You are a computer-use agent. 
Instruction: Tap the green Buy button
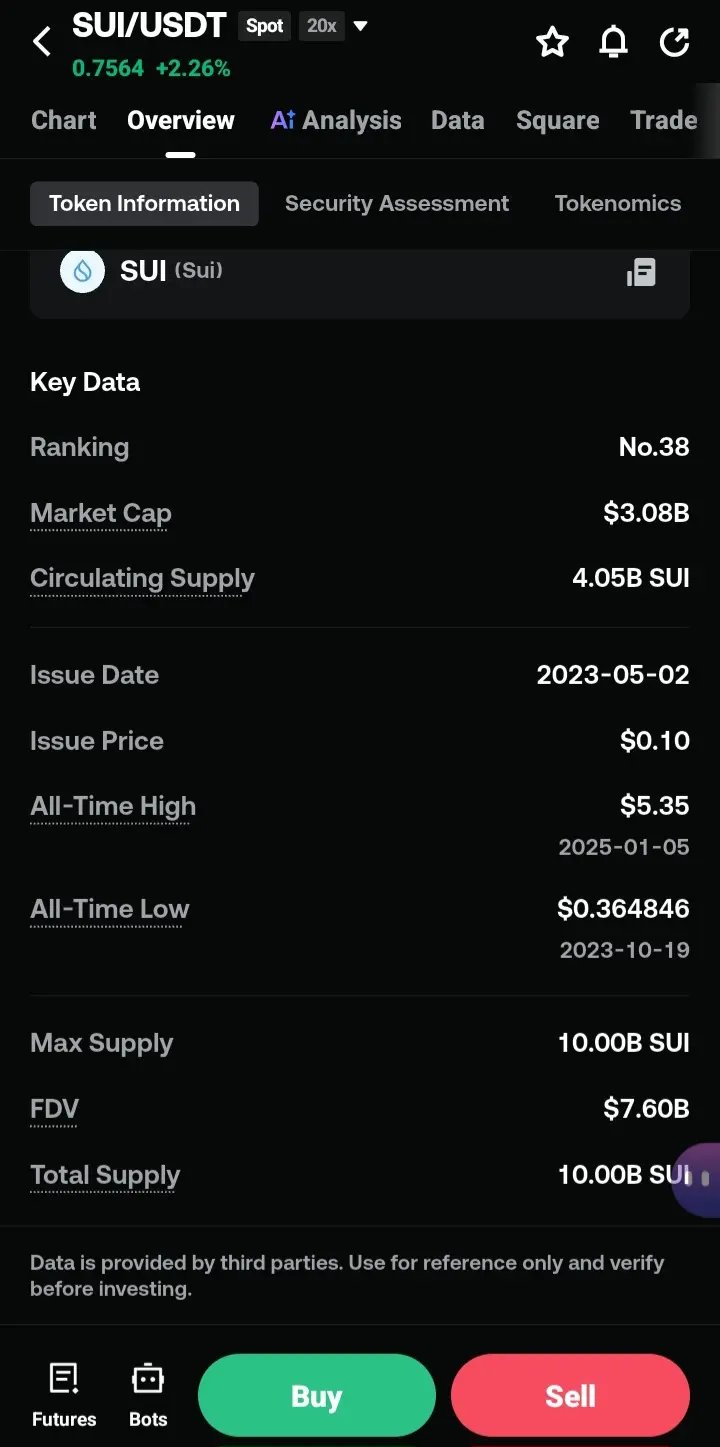(317, 1396)
